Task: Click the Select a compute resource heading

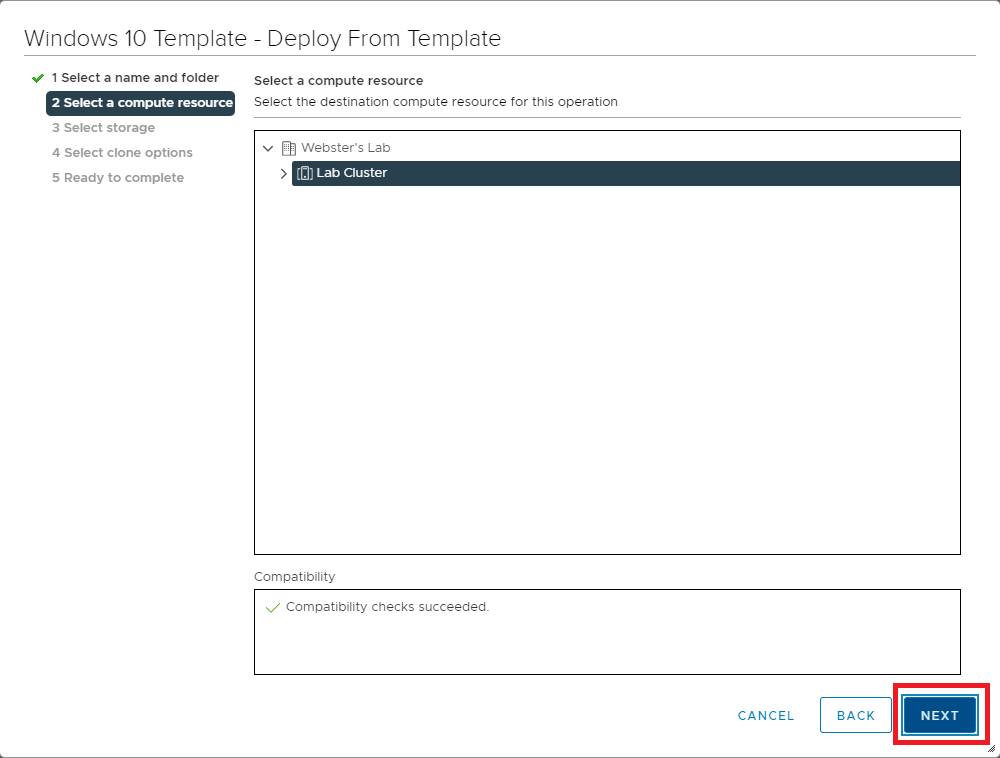Action: pos(338,81)
